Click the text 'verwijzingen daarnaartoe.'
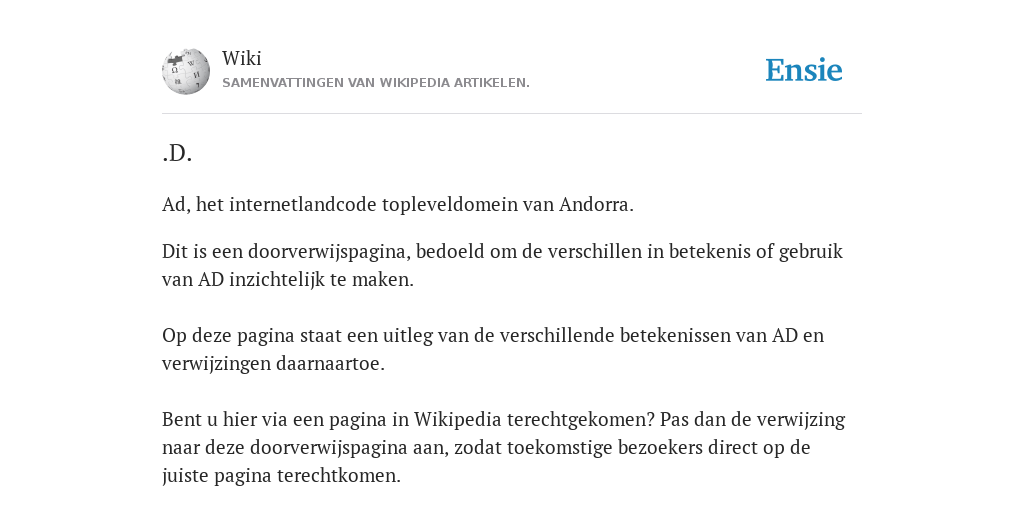Screen dimensions: 1024x512 point(274,364)
